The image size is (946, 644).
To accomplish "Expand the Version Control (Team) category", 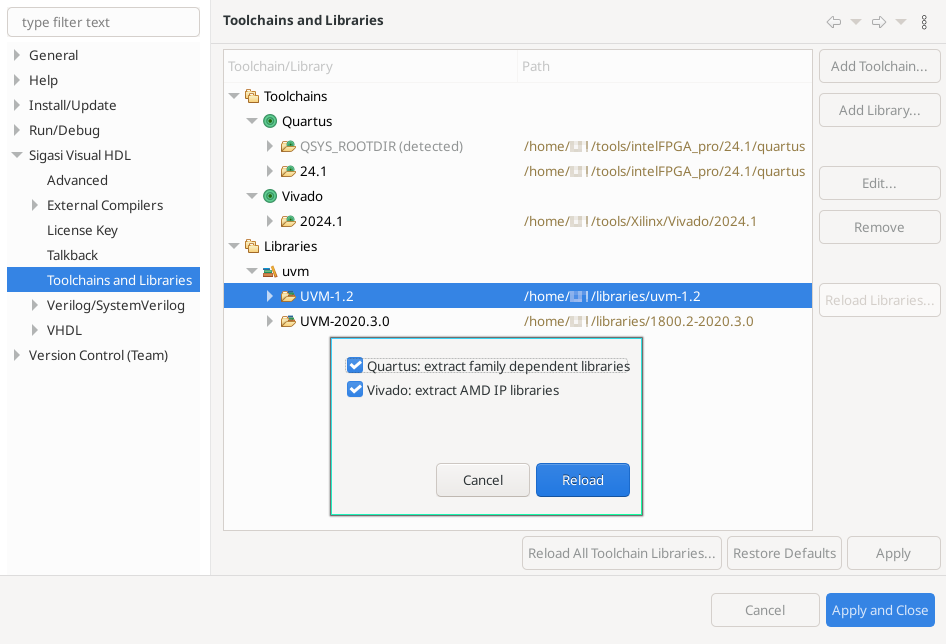I will 17,355.
